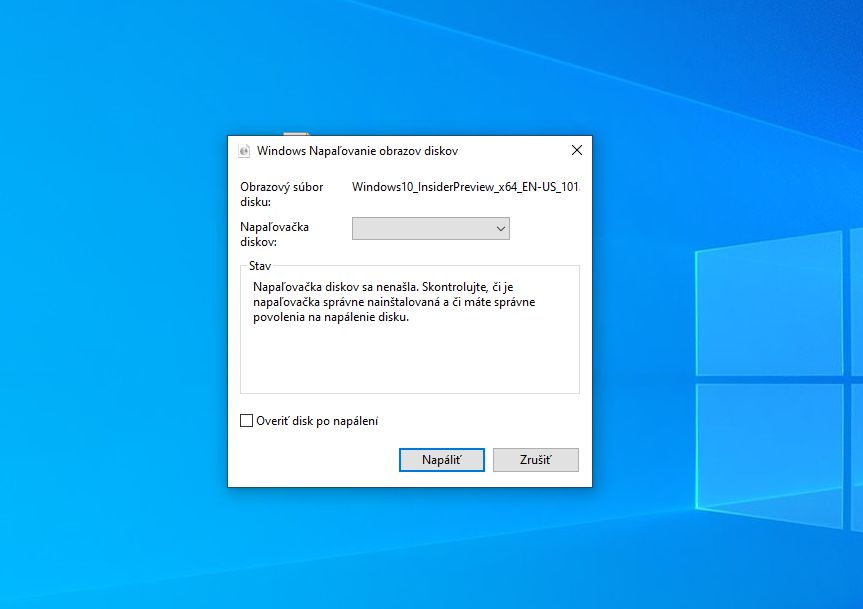This screenshot has height=609, width=863.
Task: Click the 'Napáliť' button
Action: point(442,460)
